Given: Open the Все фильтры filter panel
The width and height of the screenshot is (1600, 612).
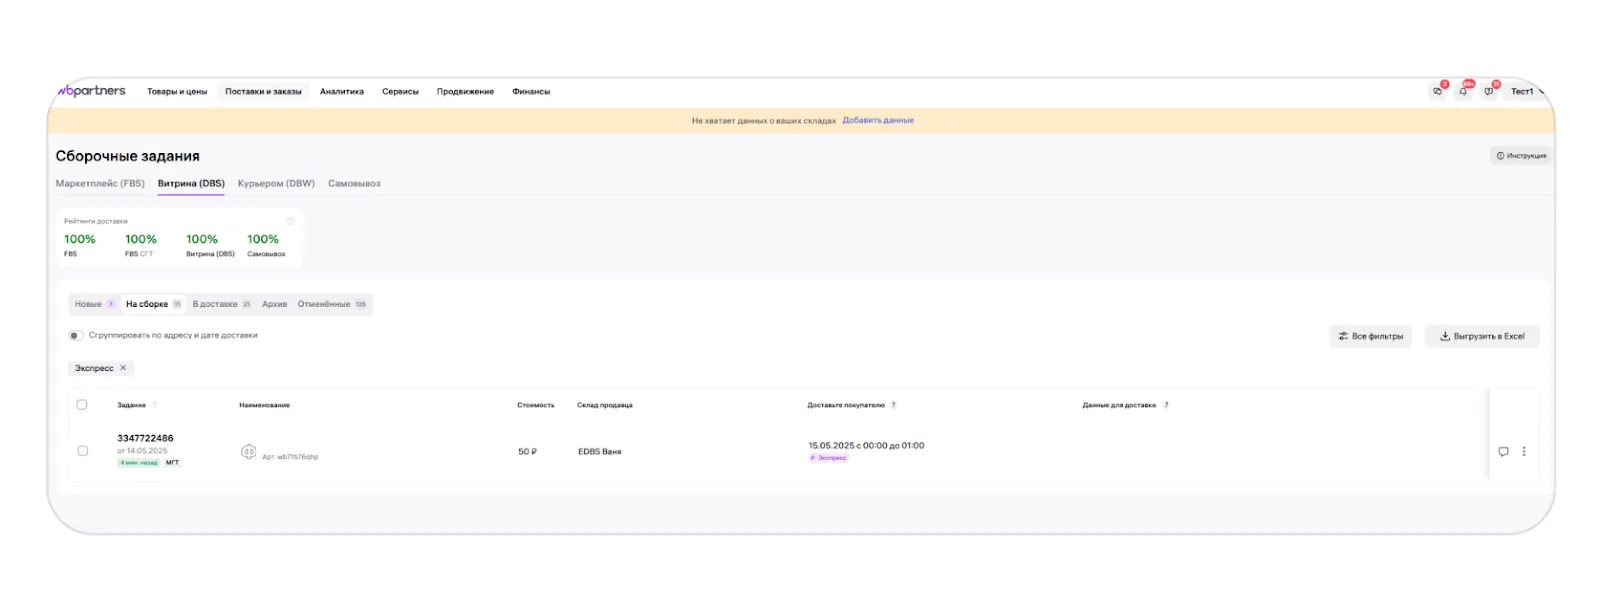Looking at the screenshot, I should pyautogui.click(x=1370, y=336).
